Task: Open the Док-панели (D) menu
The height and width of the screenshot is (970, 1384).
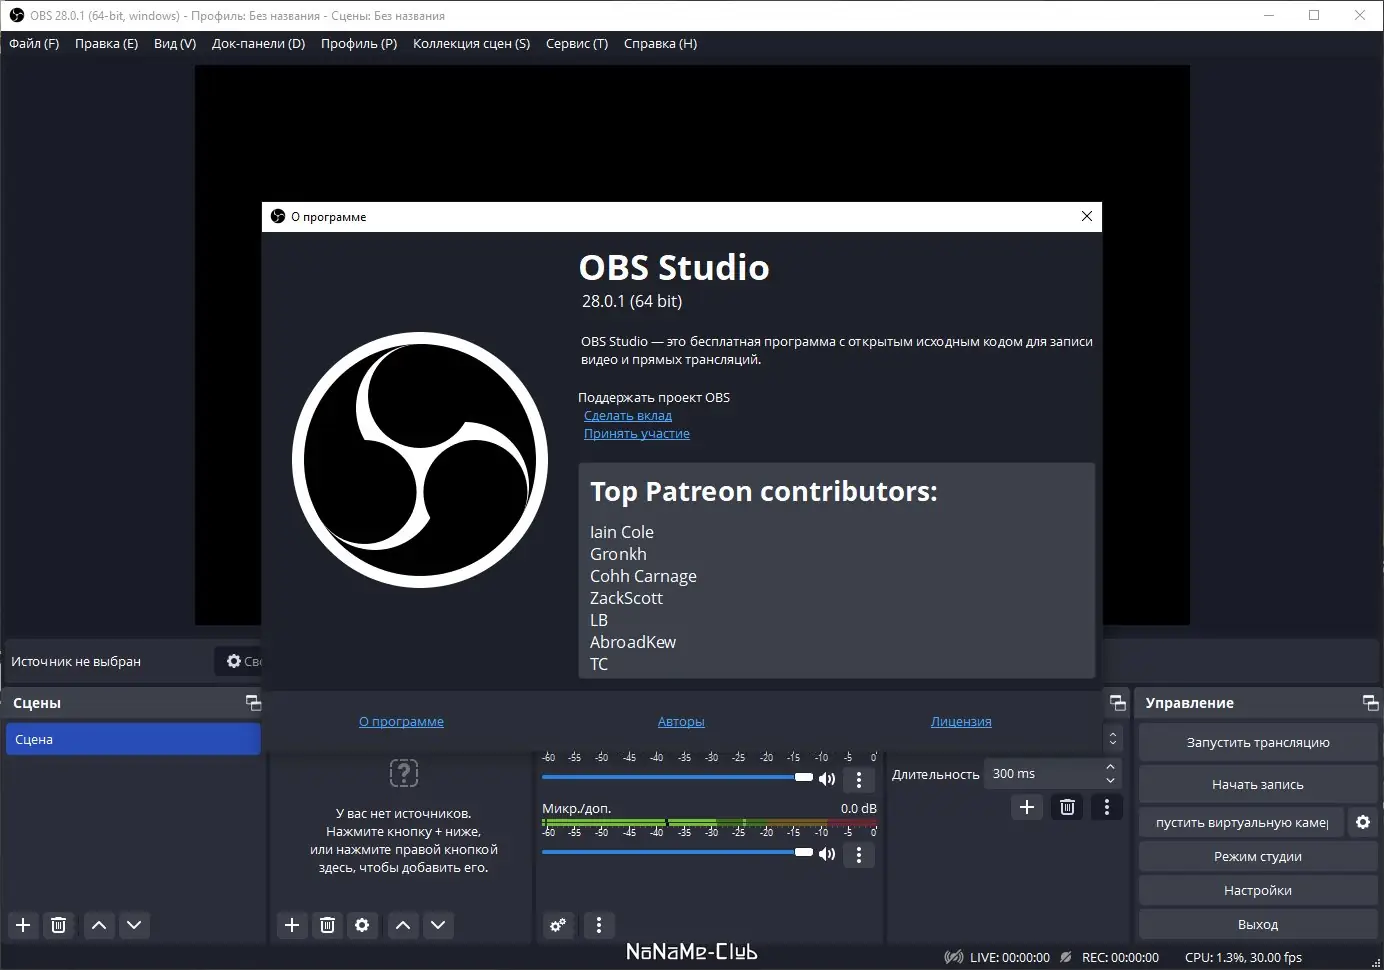Action: [259, 44]
